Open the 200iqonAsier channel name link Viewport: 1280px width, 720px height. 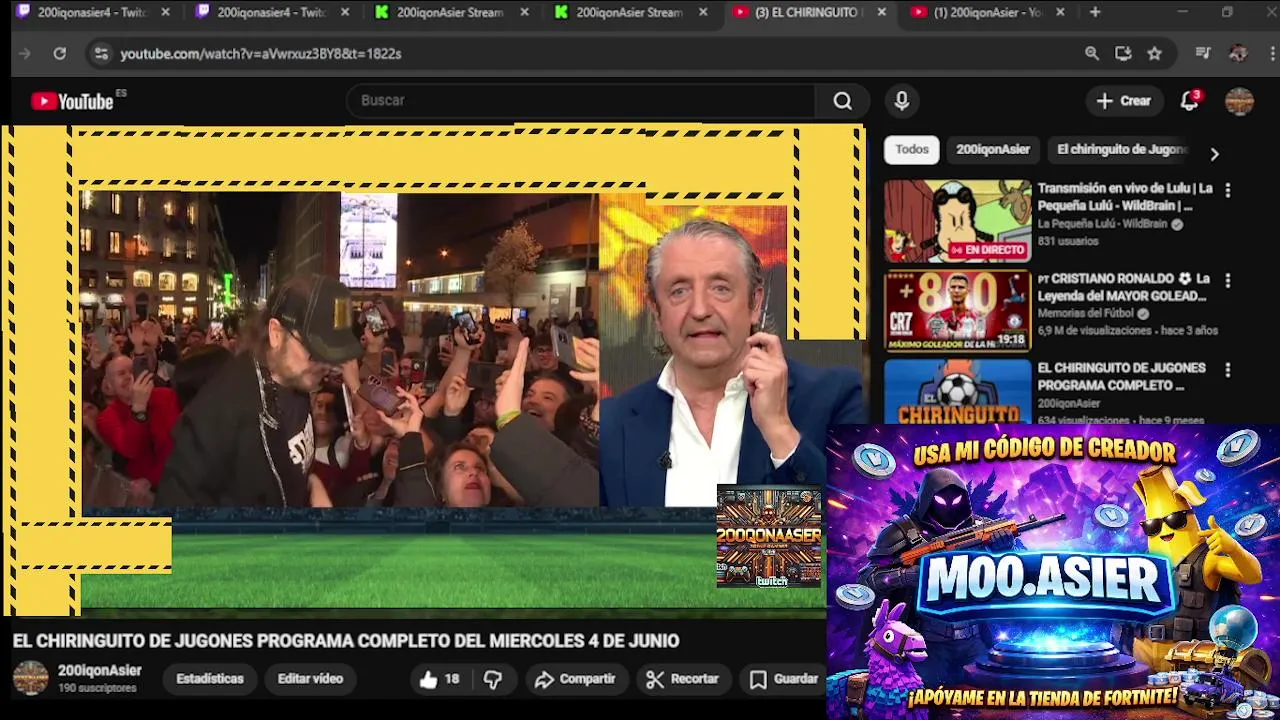coord(99,671)
